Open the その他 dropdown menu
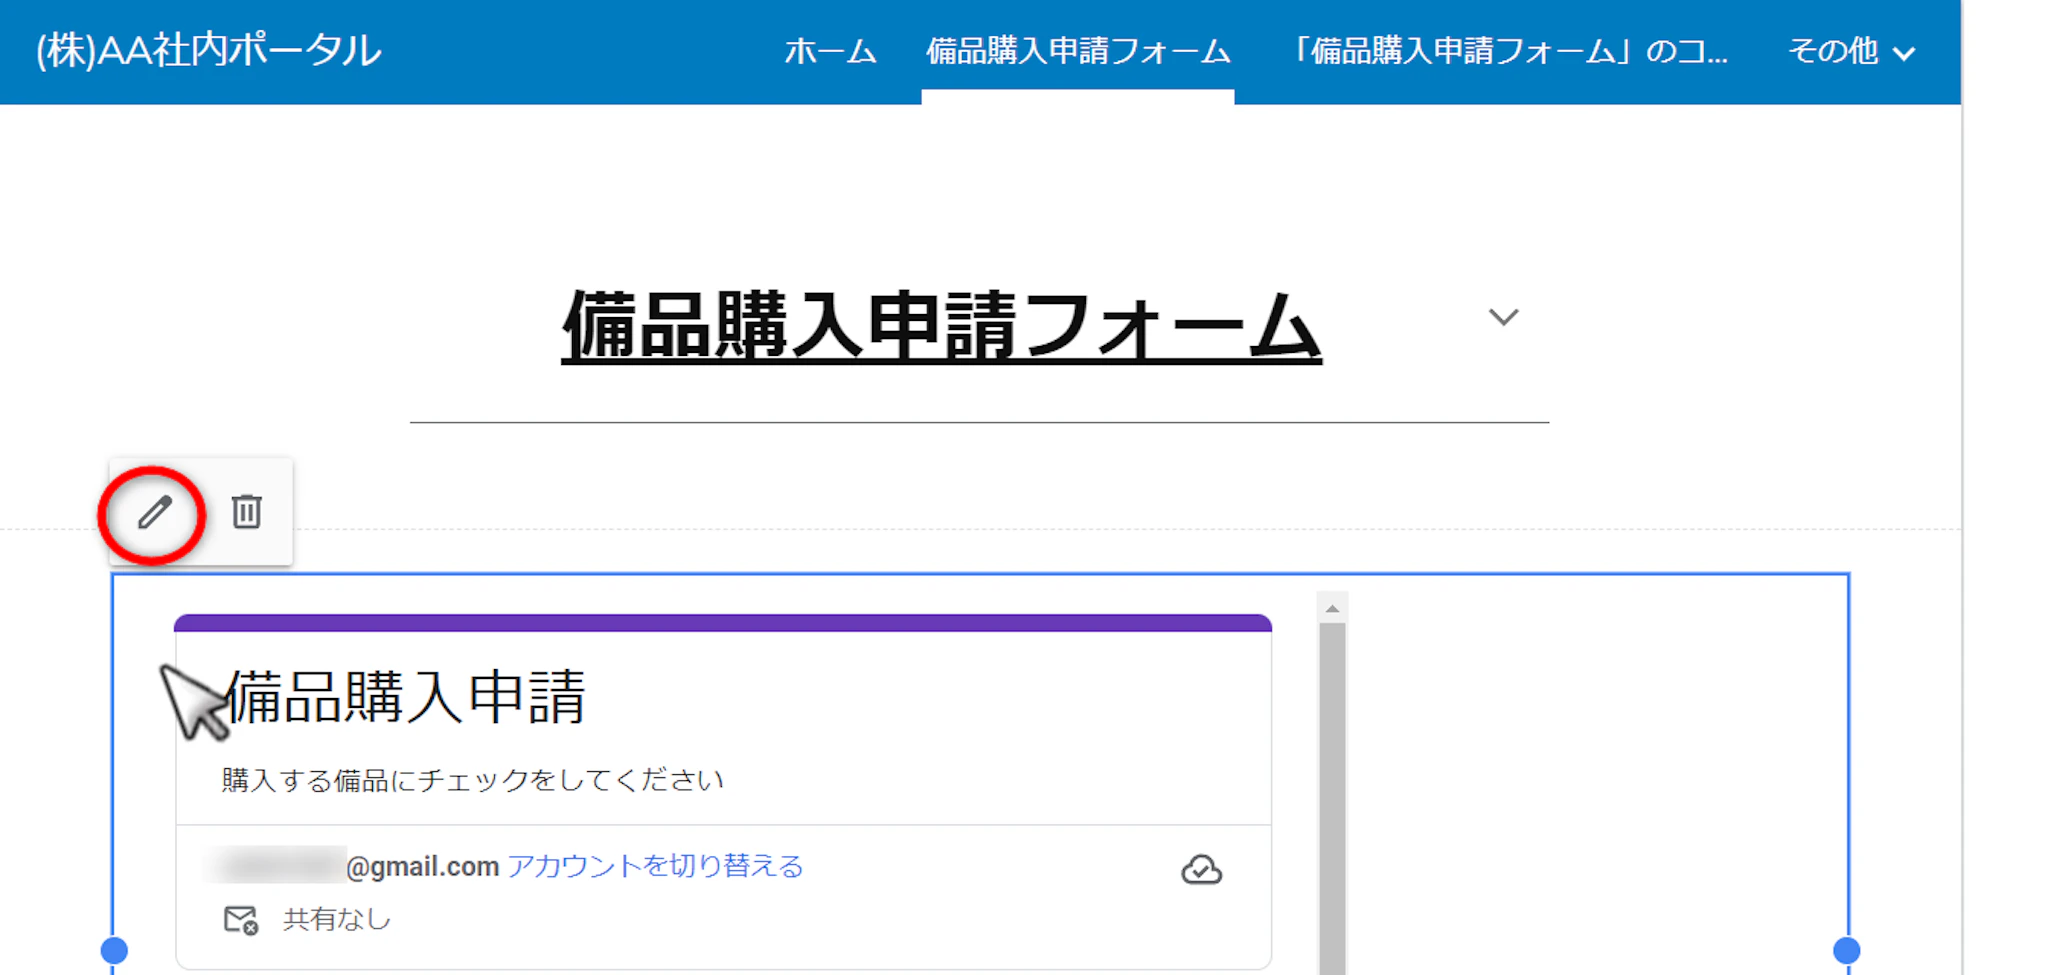Viewport: 2048px width, 975px height. (1850, 51)
